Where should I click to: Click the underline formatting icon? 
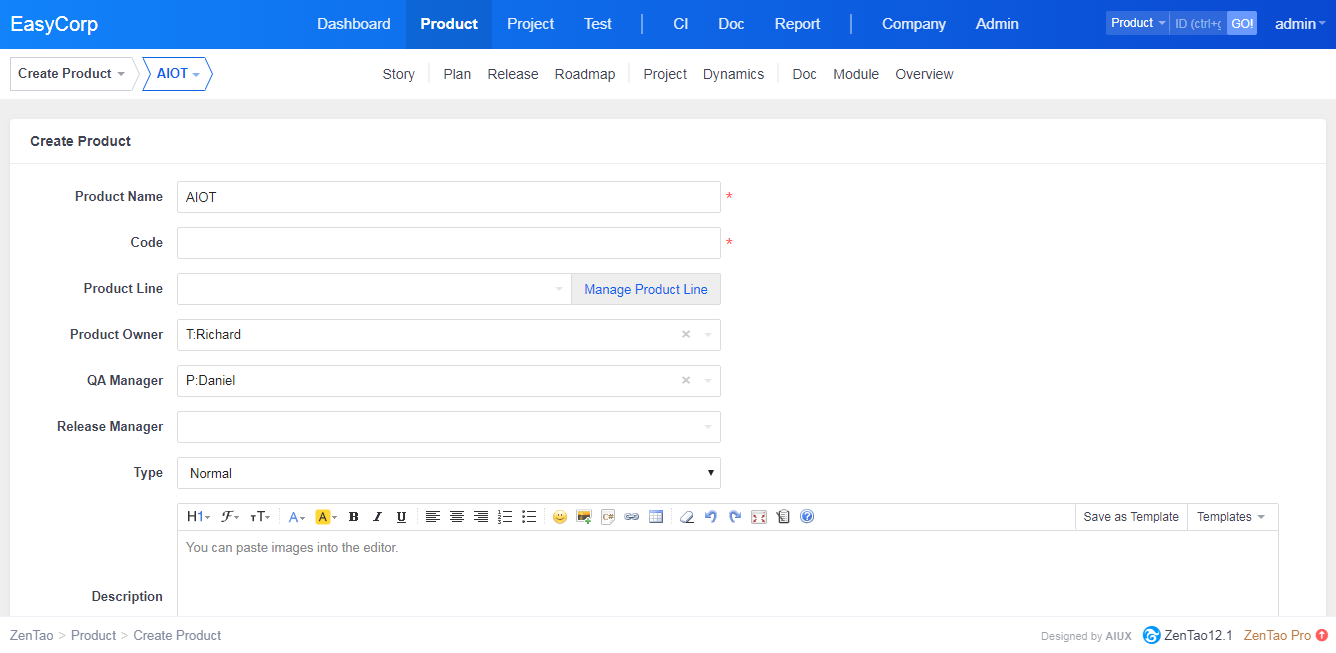[401, 517]
